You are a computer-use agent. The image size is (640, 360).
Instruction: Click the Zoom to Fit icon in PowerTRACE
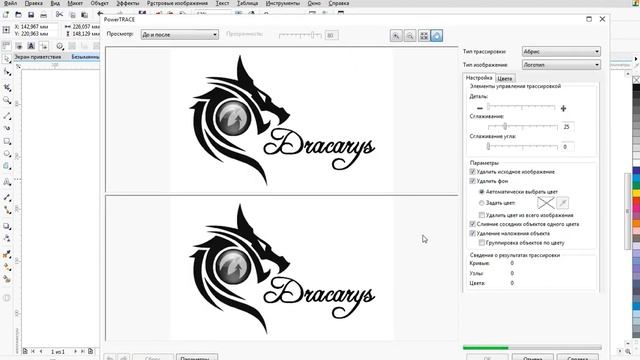tap(424, 36)
